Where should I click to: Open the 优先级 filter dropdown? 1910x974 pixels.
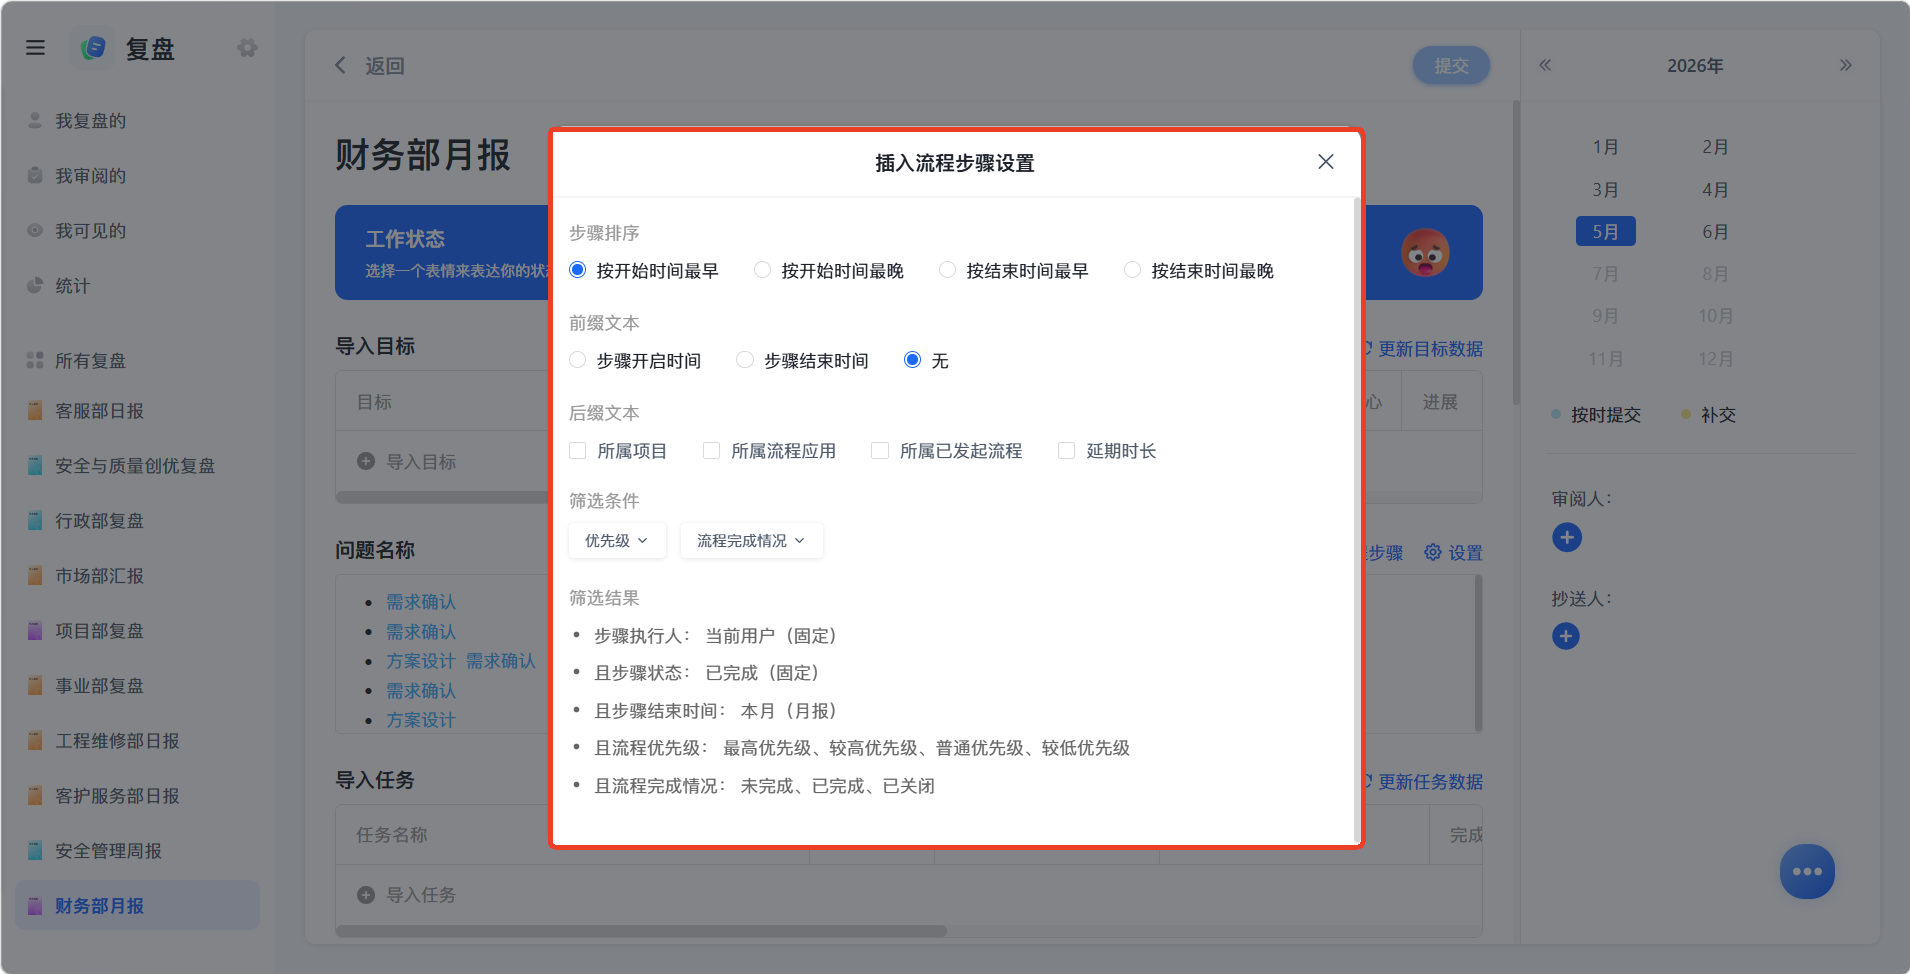click(616, 541)
